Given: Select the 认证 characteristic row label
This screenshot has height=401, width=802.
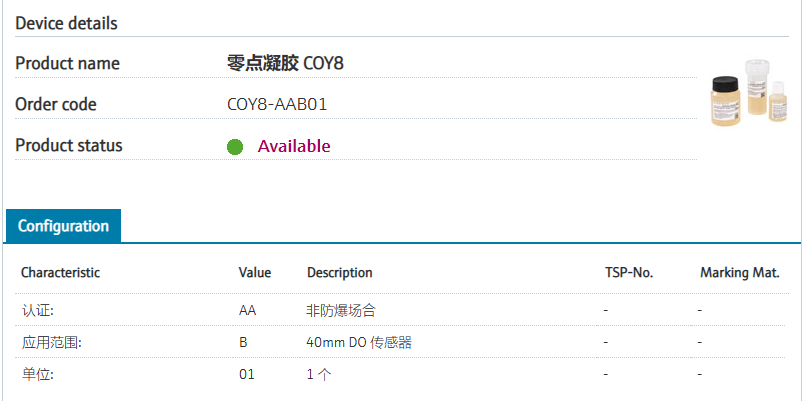Looking at the screenshot, I should click(x=37, y=310).
